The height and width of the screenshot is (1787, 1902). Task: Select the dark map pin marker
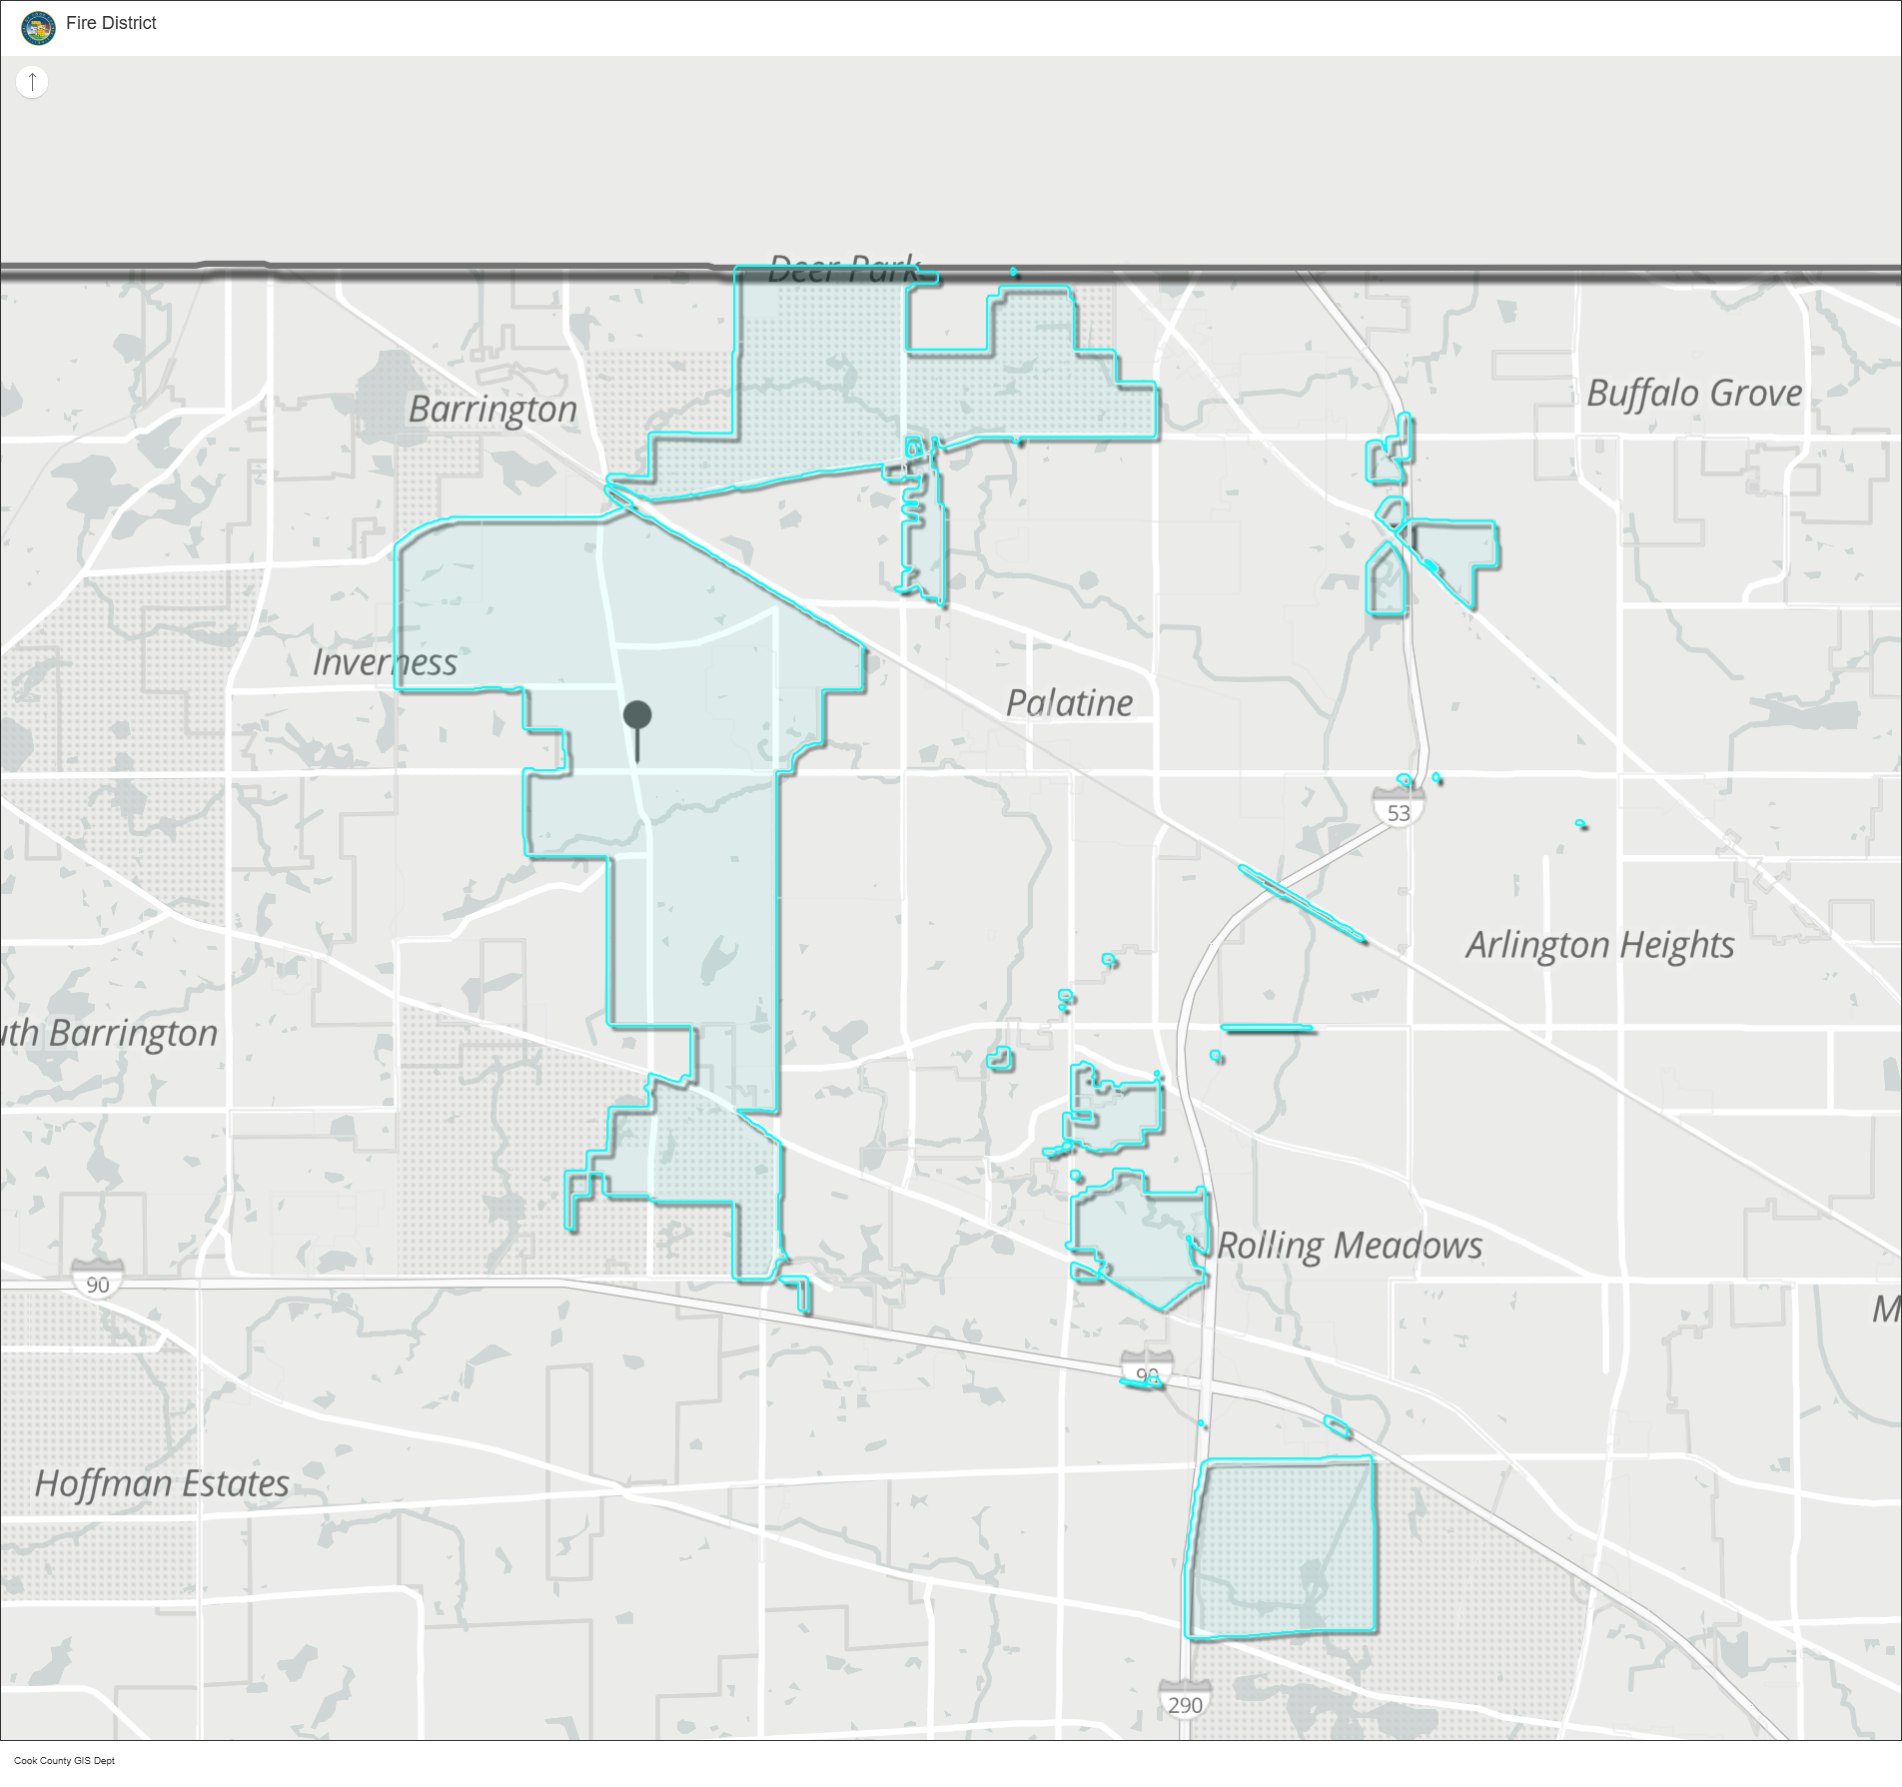[x=637, y=716]
